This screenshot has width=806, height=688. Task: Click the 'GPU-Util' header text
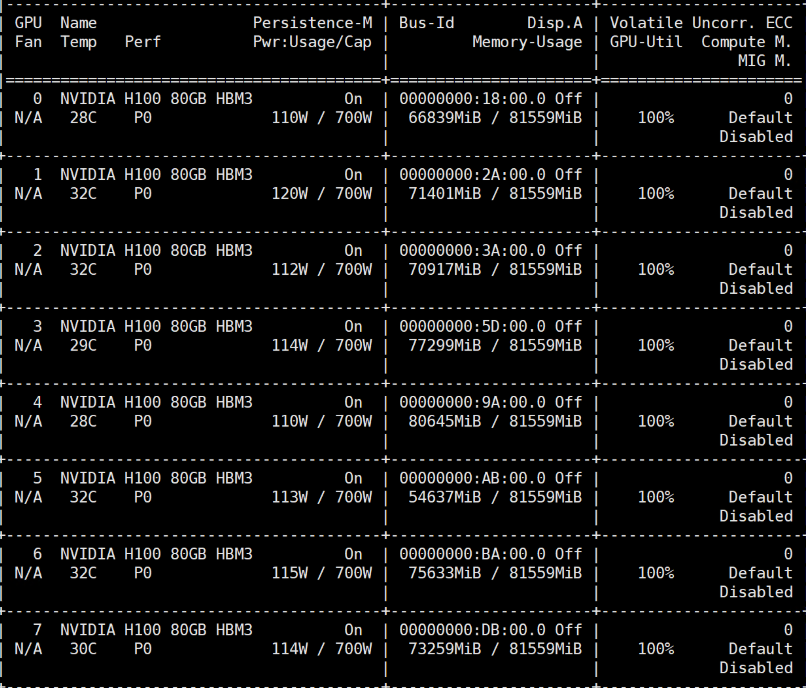(646, 42)
